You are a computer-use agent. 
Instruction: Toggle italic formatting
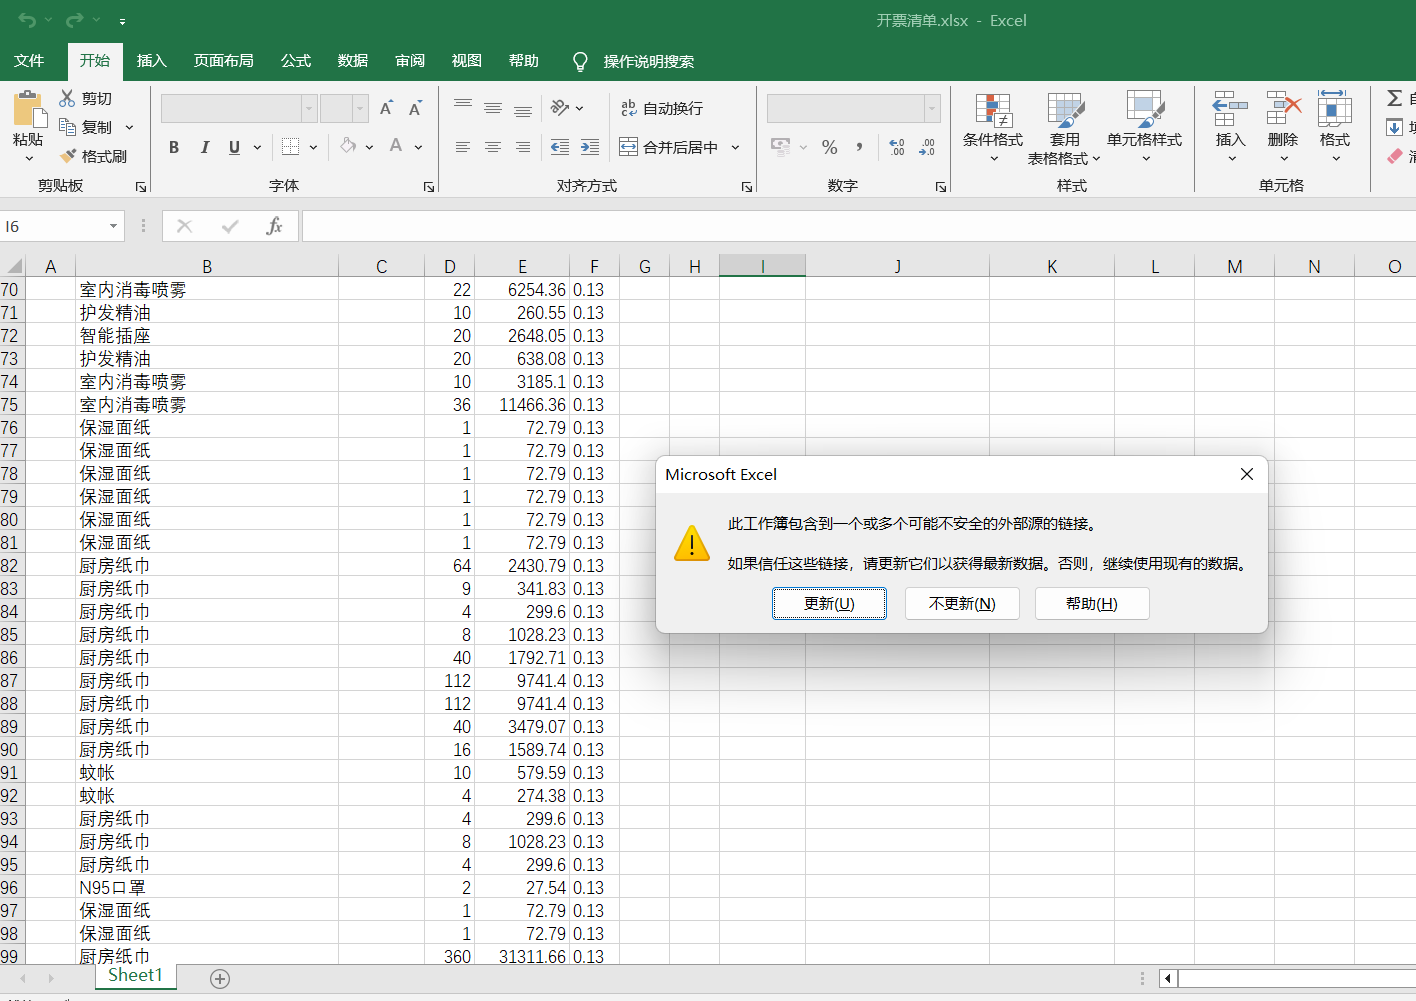coord(204,147)
